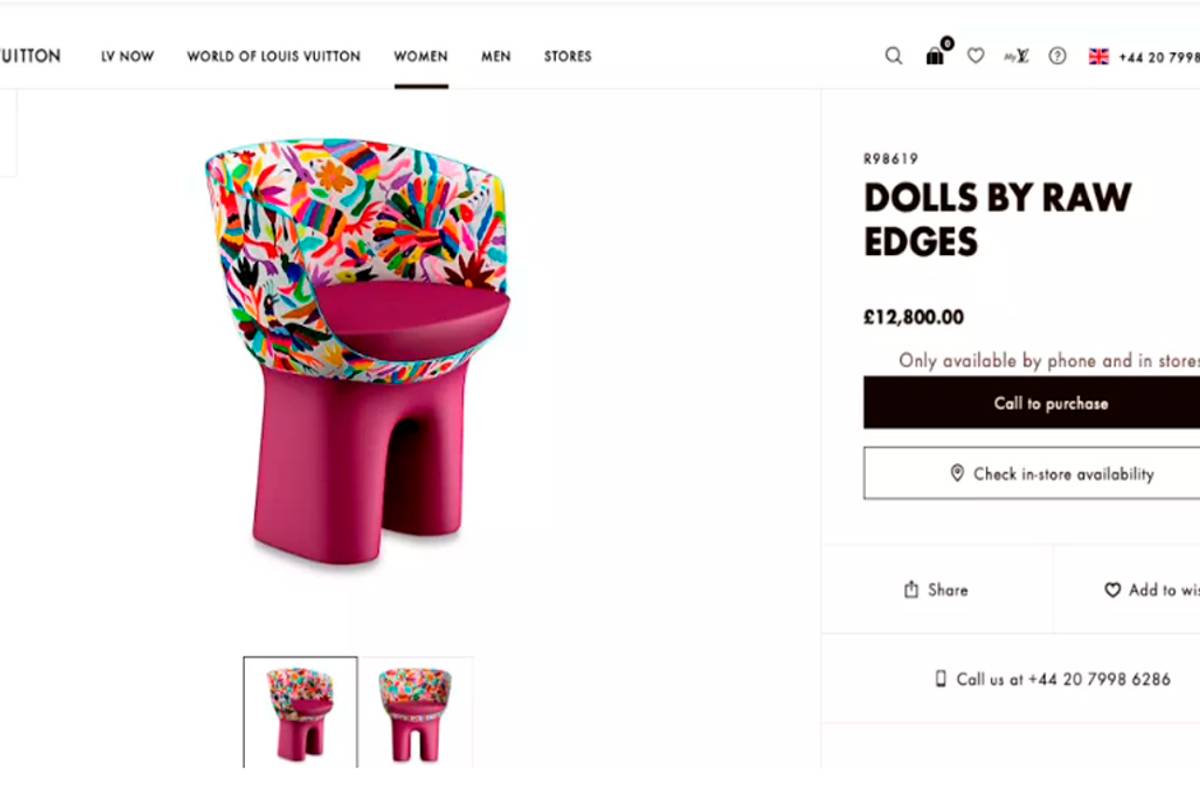The image size is (1200, 800).
Task: Click the header wishlist heart icon
Action: click(x=975, y=56)
